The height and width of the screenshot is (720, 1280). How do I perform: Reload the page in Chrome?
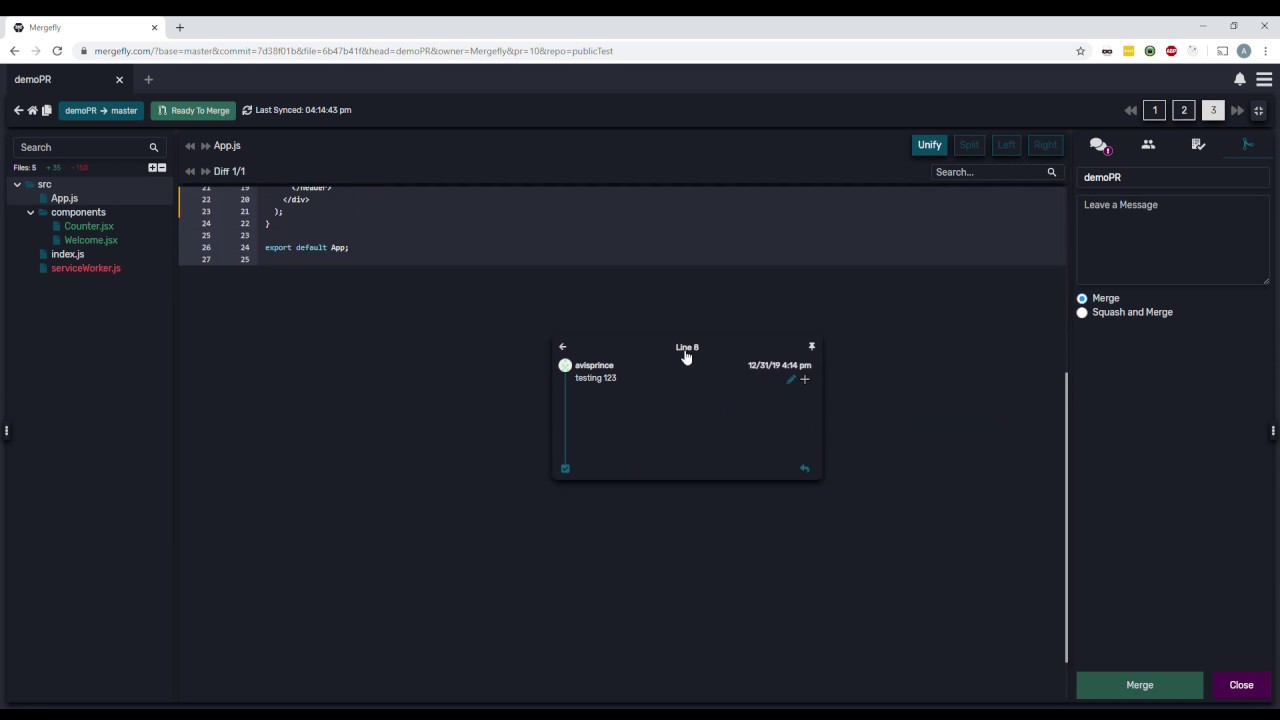click(x=57, y=51)
